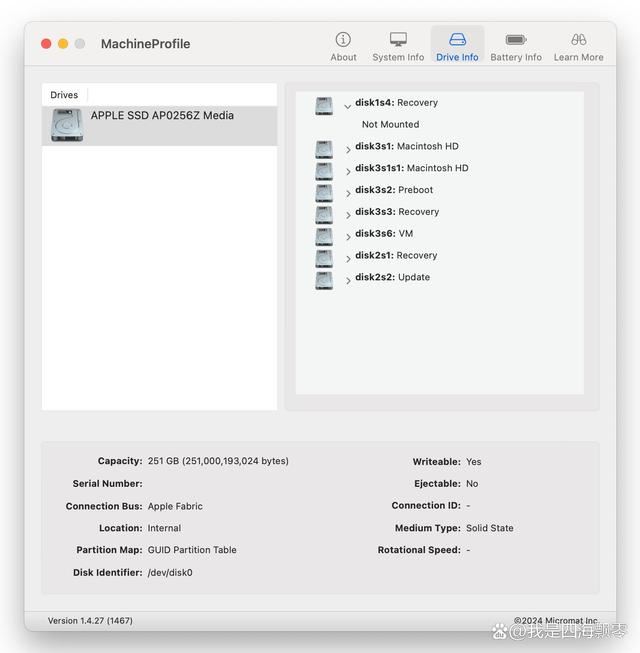Select APPLE SSD AP0256Z Media row
Screen dimensions: 640x653
(159, 125)
